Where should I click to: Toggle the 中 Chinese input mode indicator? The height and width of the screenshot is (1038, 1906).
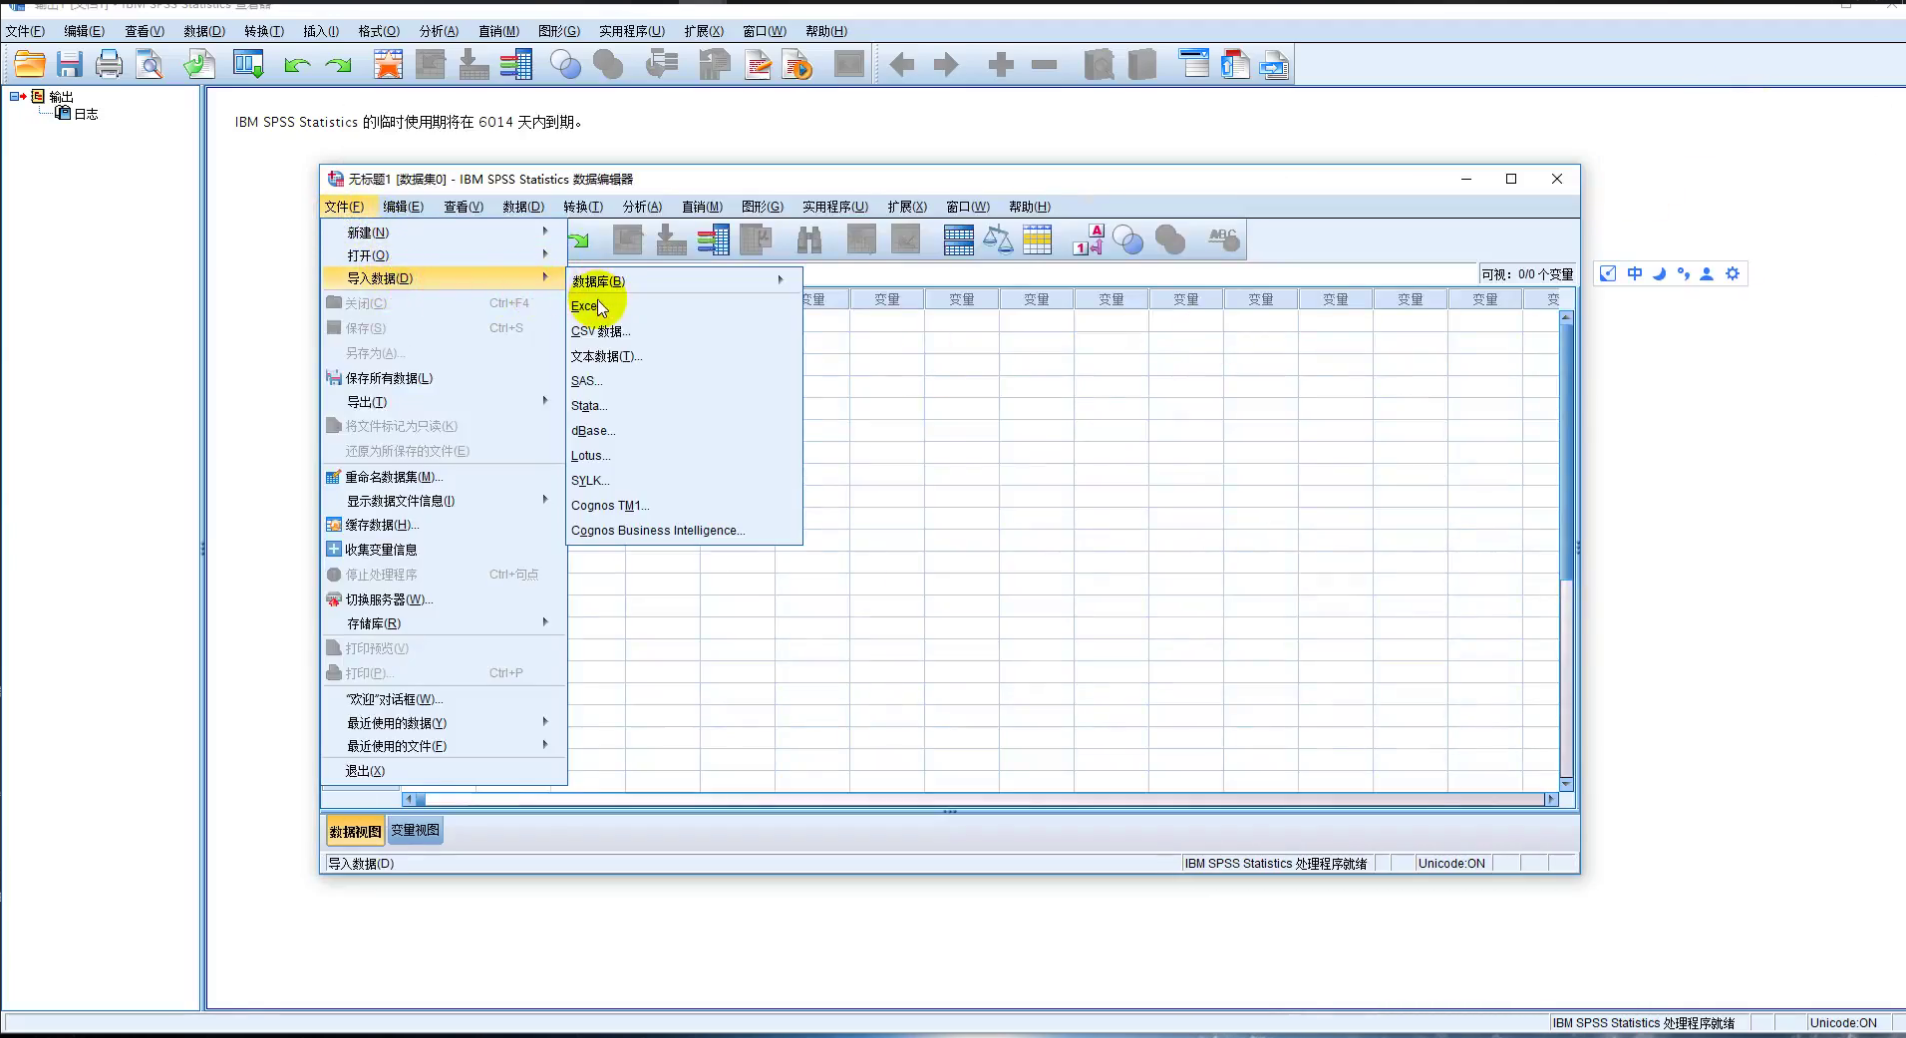click(x=1635, y=274)
